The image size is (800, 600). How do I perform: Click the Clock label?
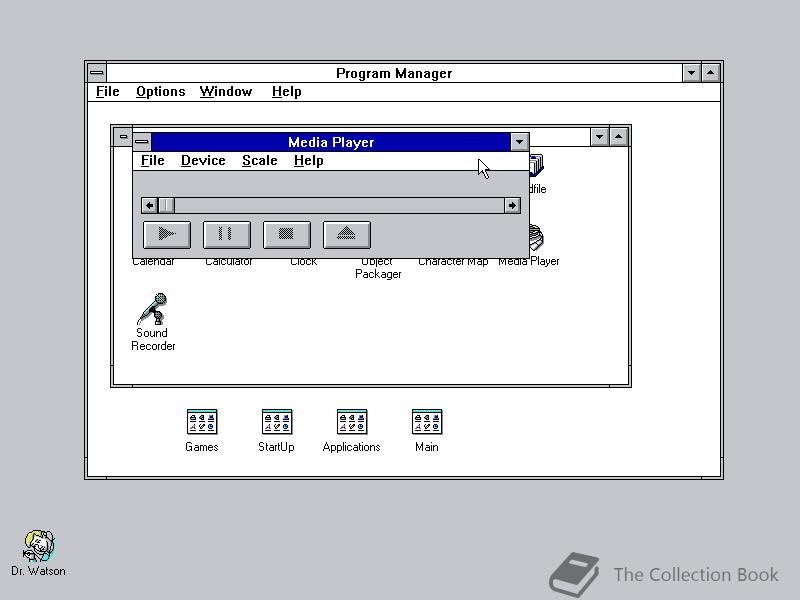click(x=304, y=262)
